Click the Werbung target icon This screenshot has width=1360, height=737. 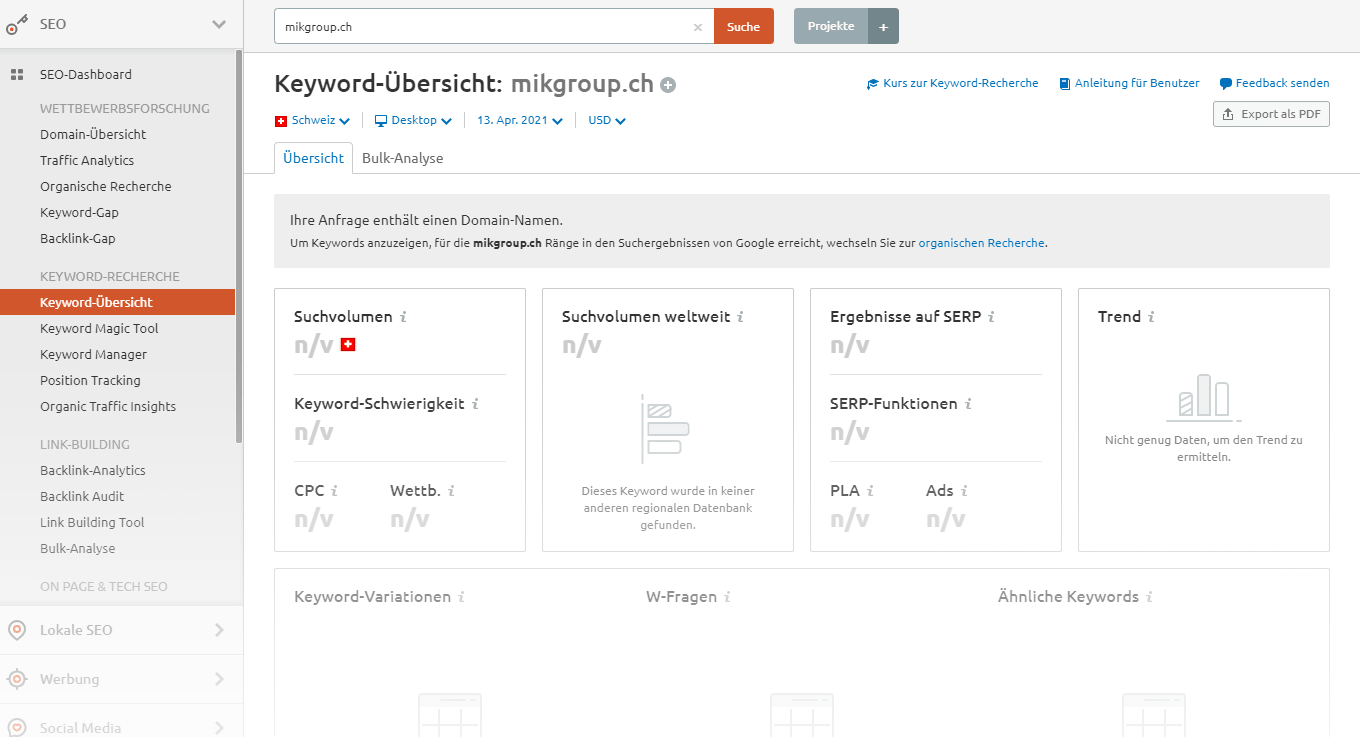16,680
